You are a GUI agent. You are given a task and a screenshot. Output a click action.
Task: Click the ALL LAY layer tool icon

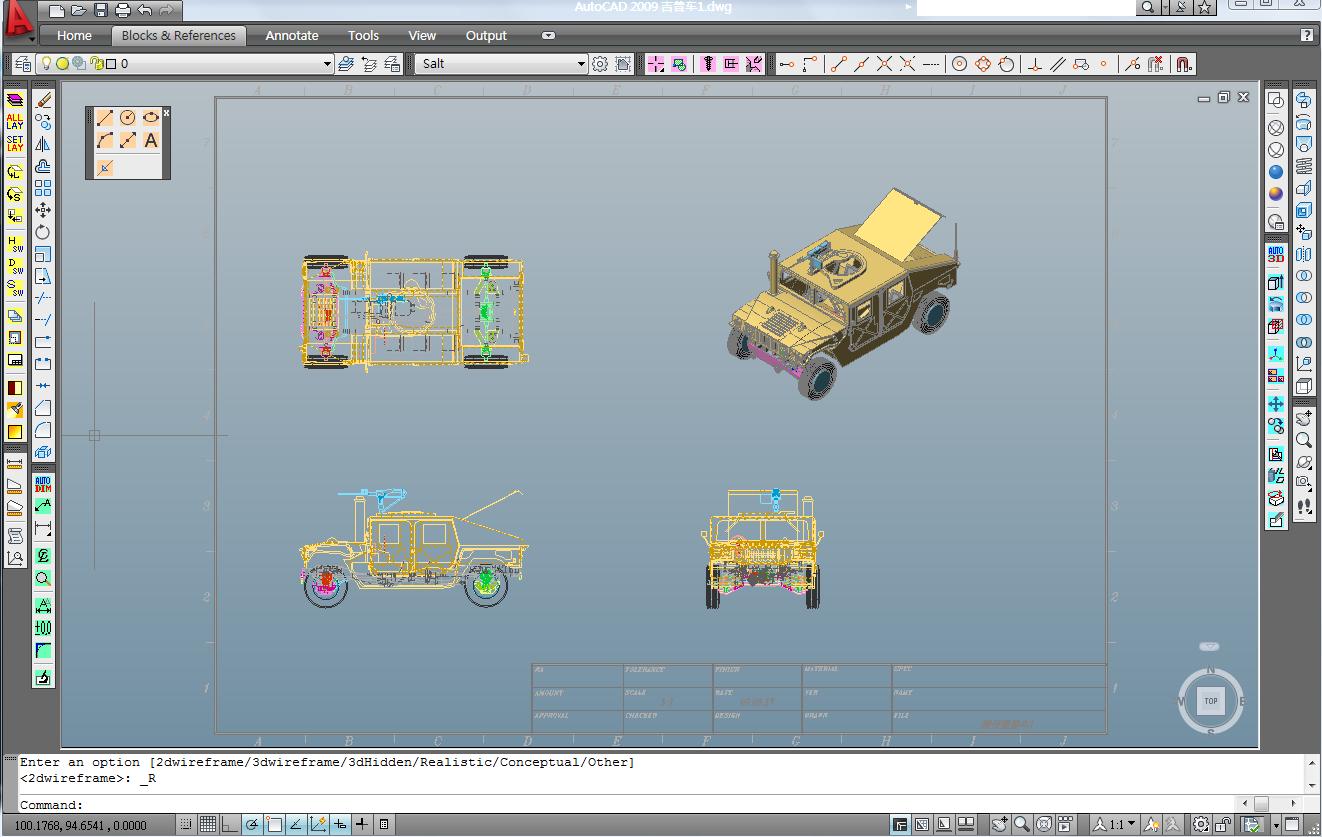coord(15,122)
